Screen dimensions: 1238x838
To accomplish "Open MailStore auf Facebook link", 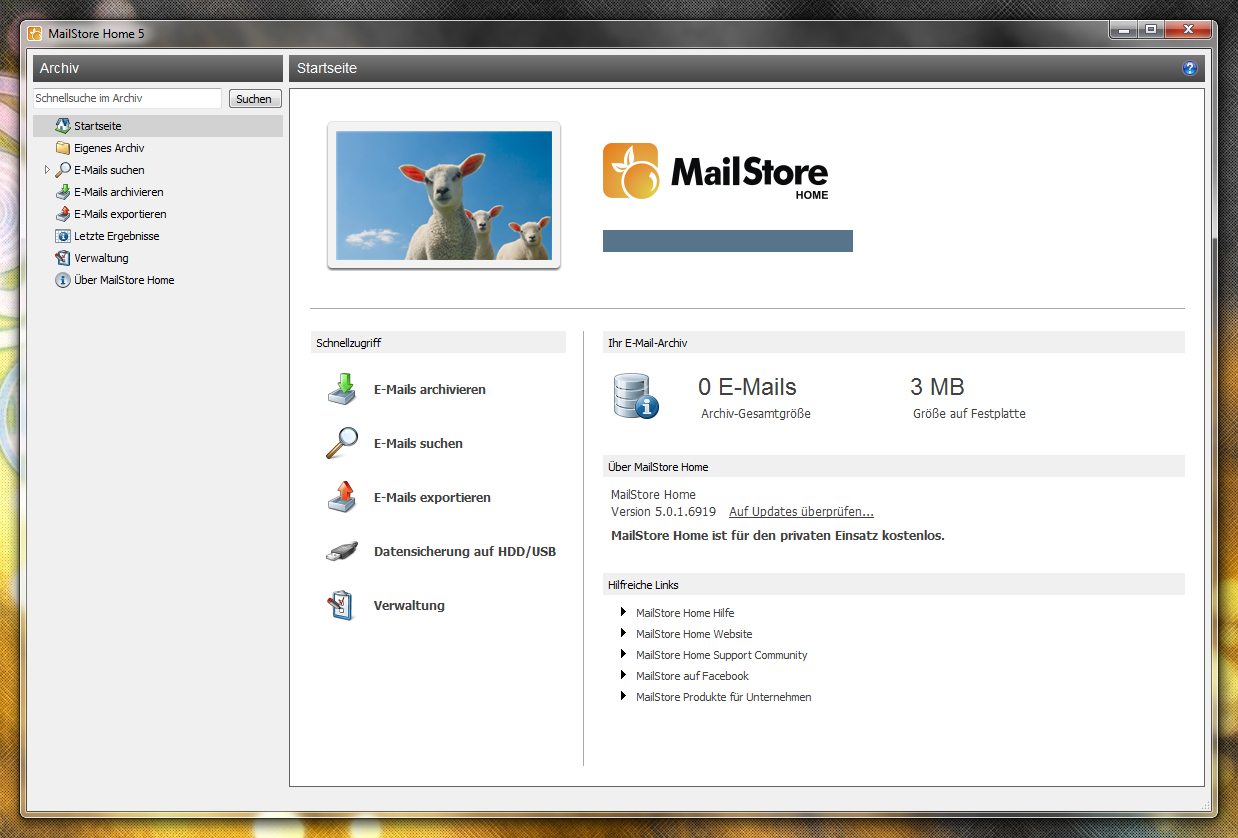I will pyautogui.click(x=692, y=676).
